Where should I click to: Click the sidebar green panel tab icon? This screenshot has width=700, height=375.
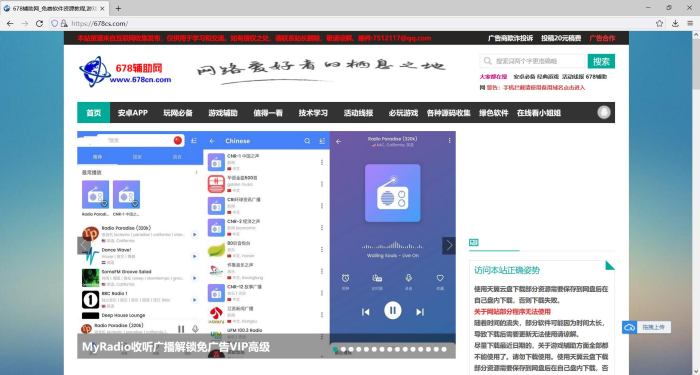[x=474, y=242]
